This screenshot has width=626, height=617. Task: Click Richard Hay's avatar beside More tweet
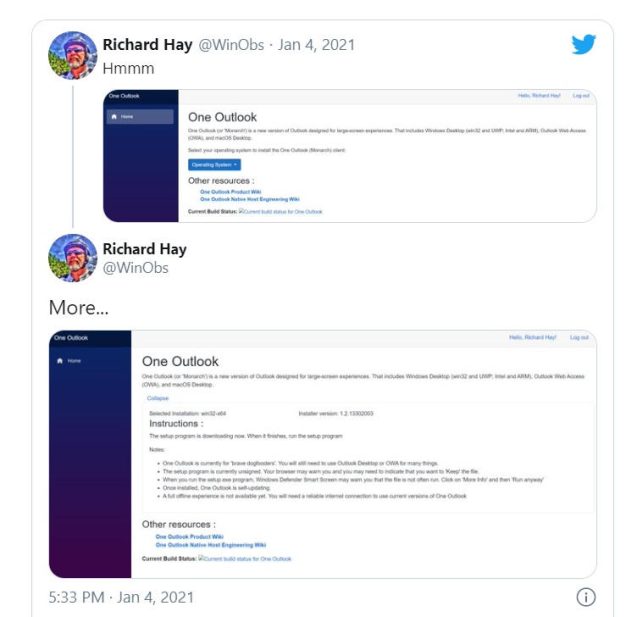point(73,258)
